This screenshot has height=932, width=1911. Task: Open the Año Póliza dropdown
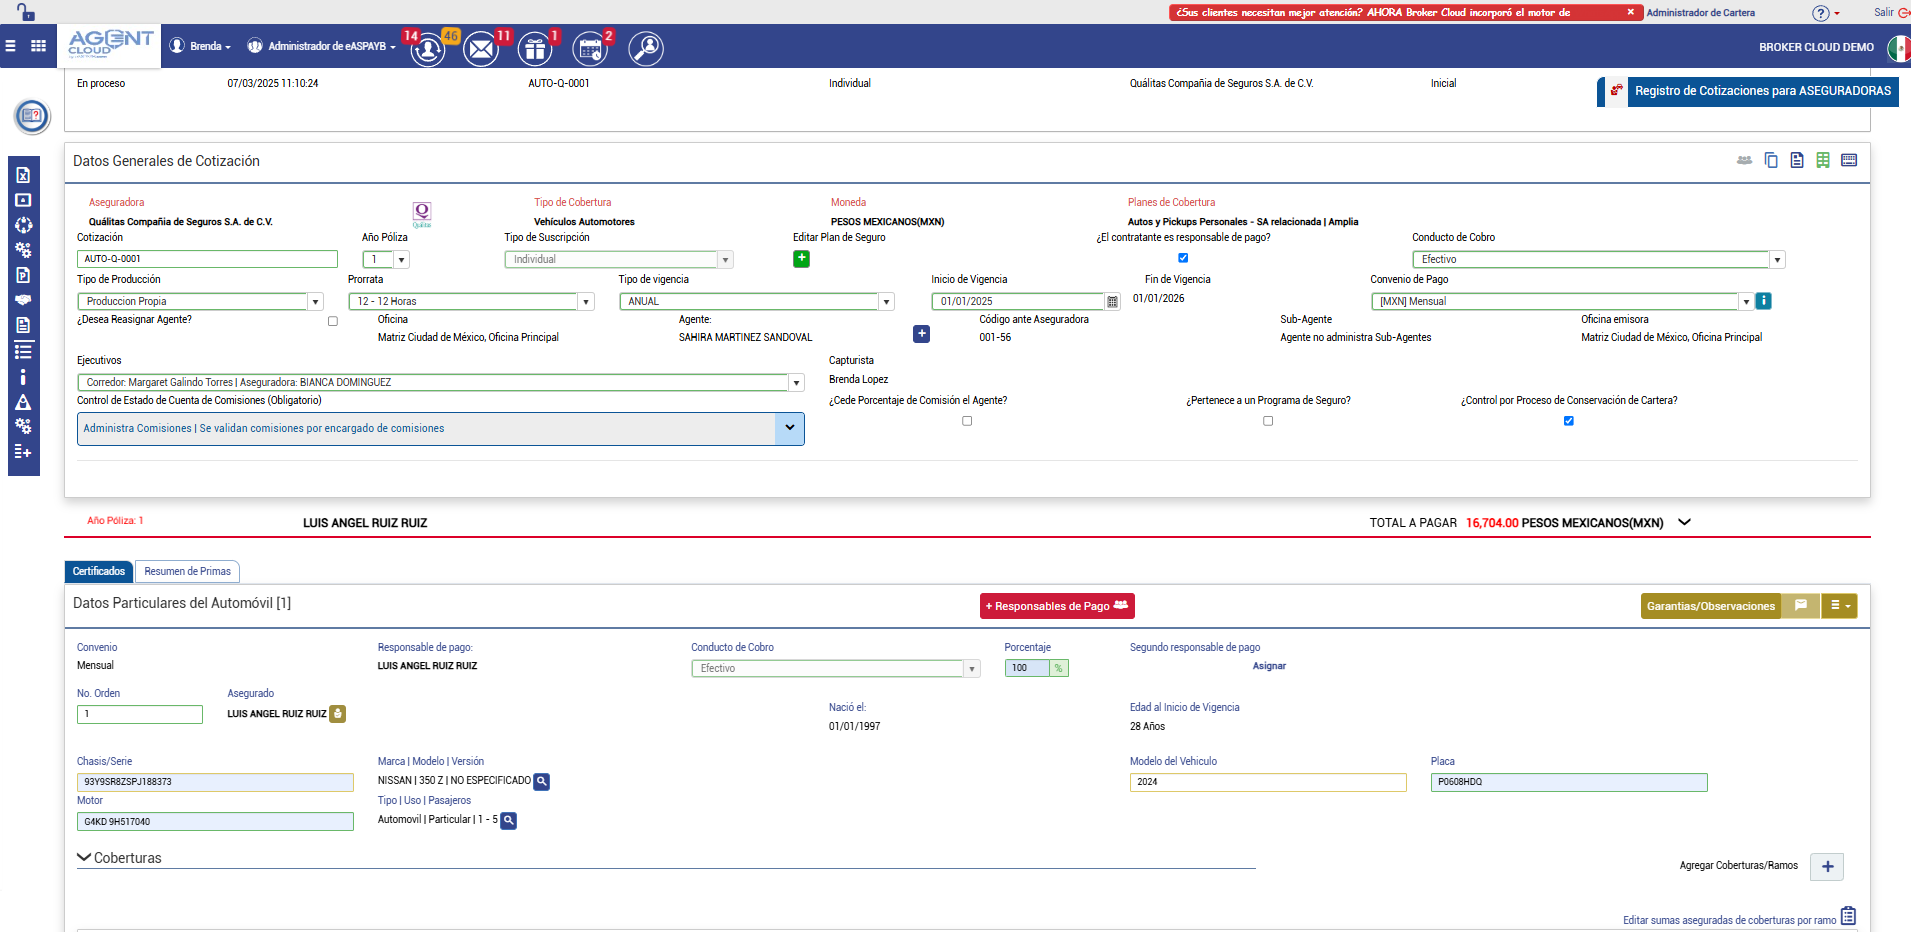[x=402, y=260]
